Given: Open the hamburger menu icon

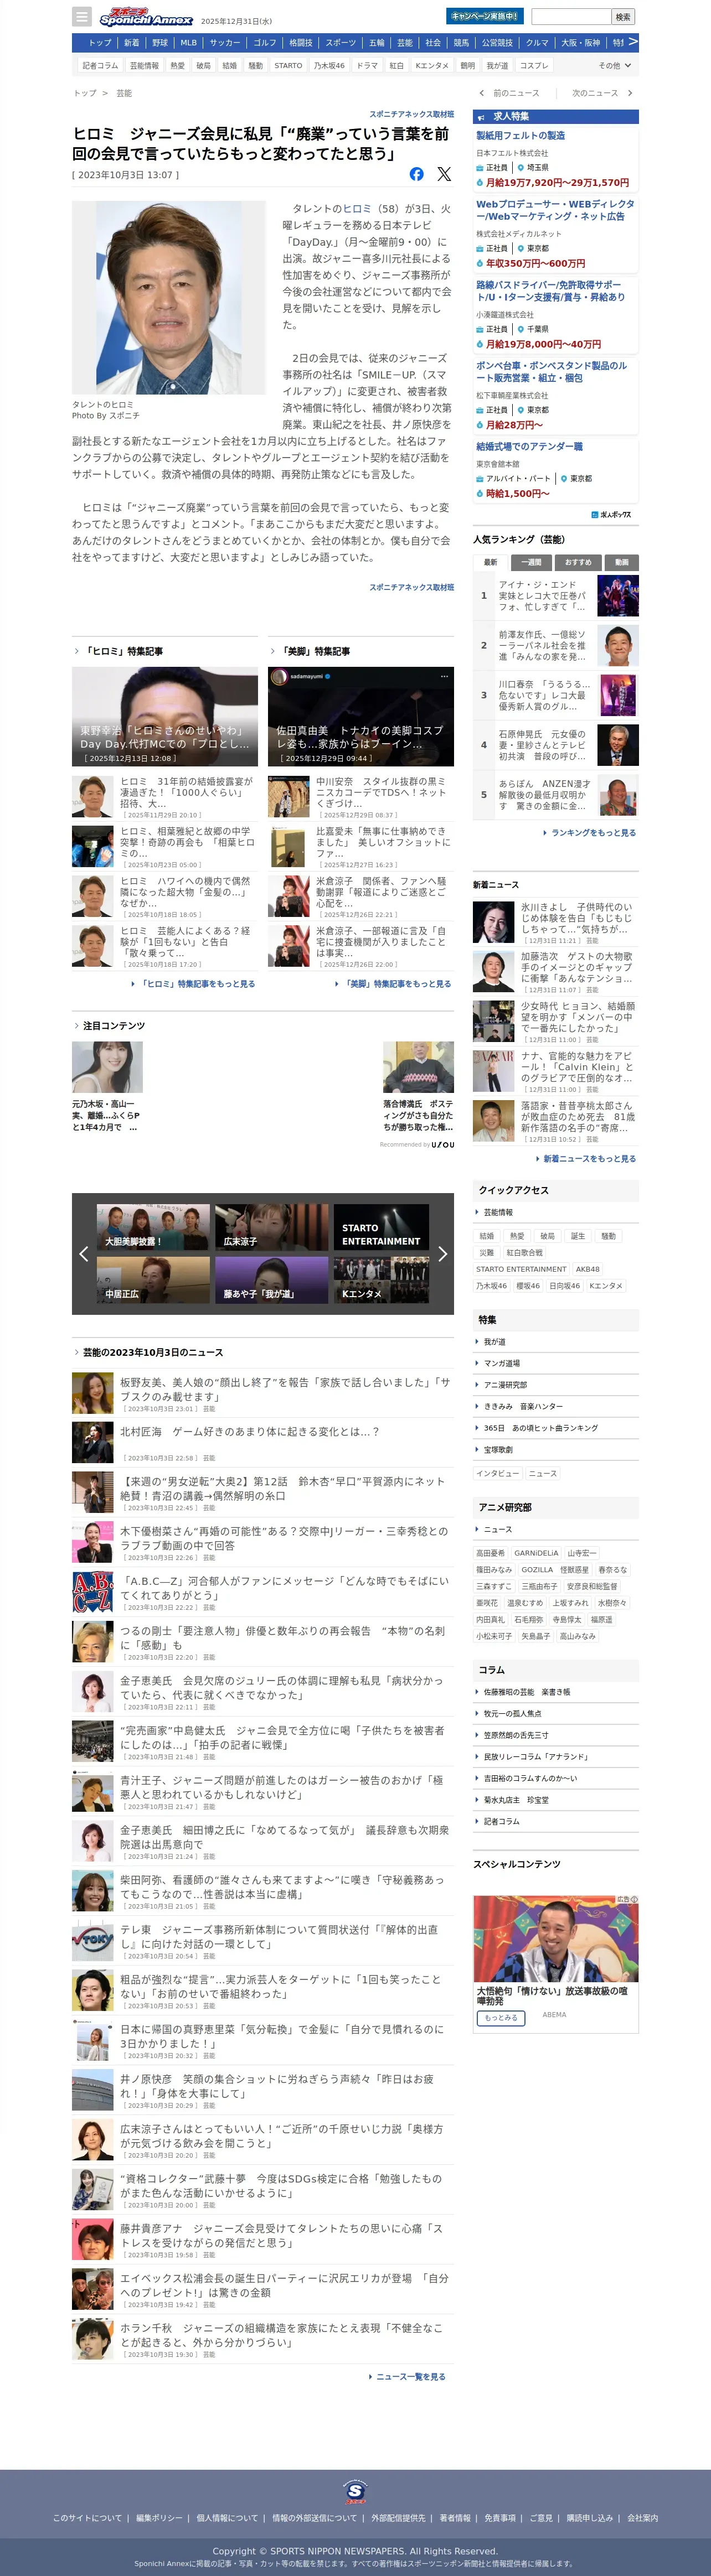Looking at the screenshot, I should 82,16.
